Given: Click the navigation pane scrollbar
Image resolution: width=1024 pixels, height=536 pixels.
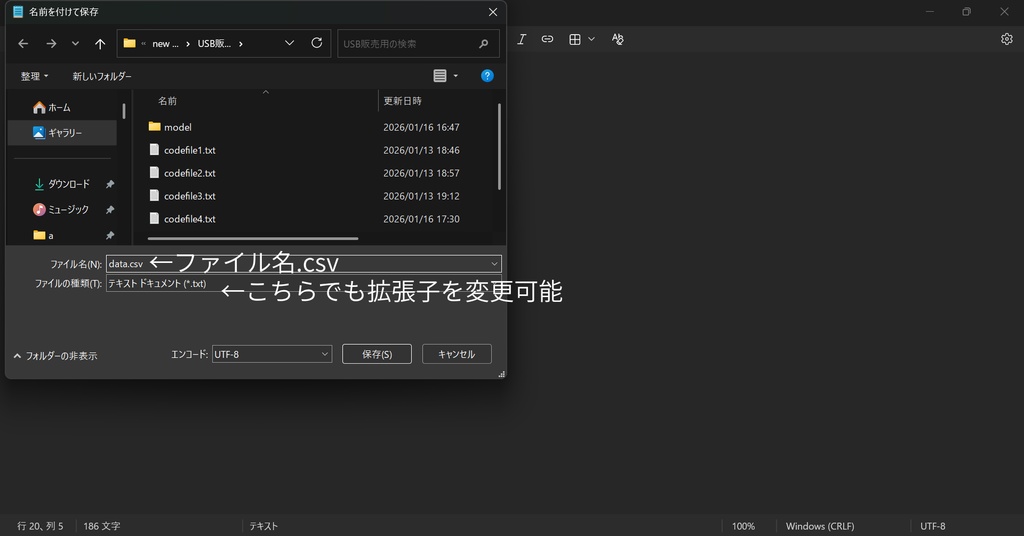Looking at the screenshot, I should [x=123, y=111].
